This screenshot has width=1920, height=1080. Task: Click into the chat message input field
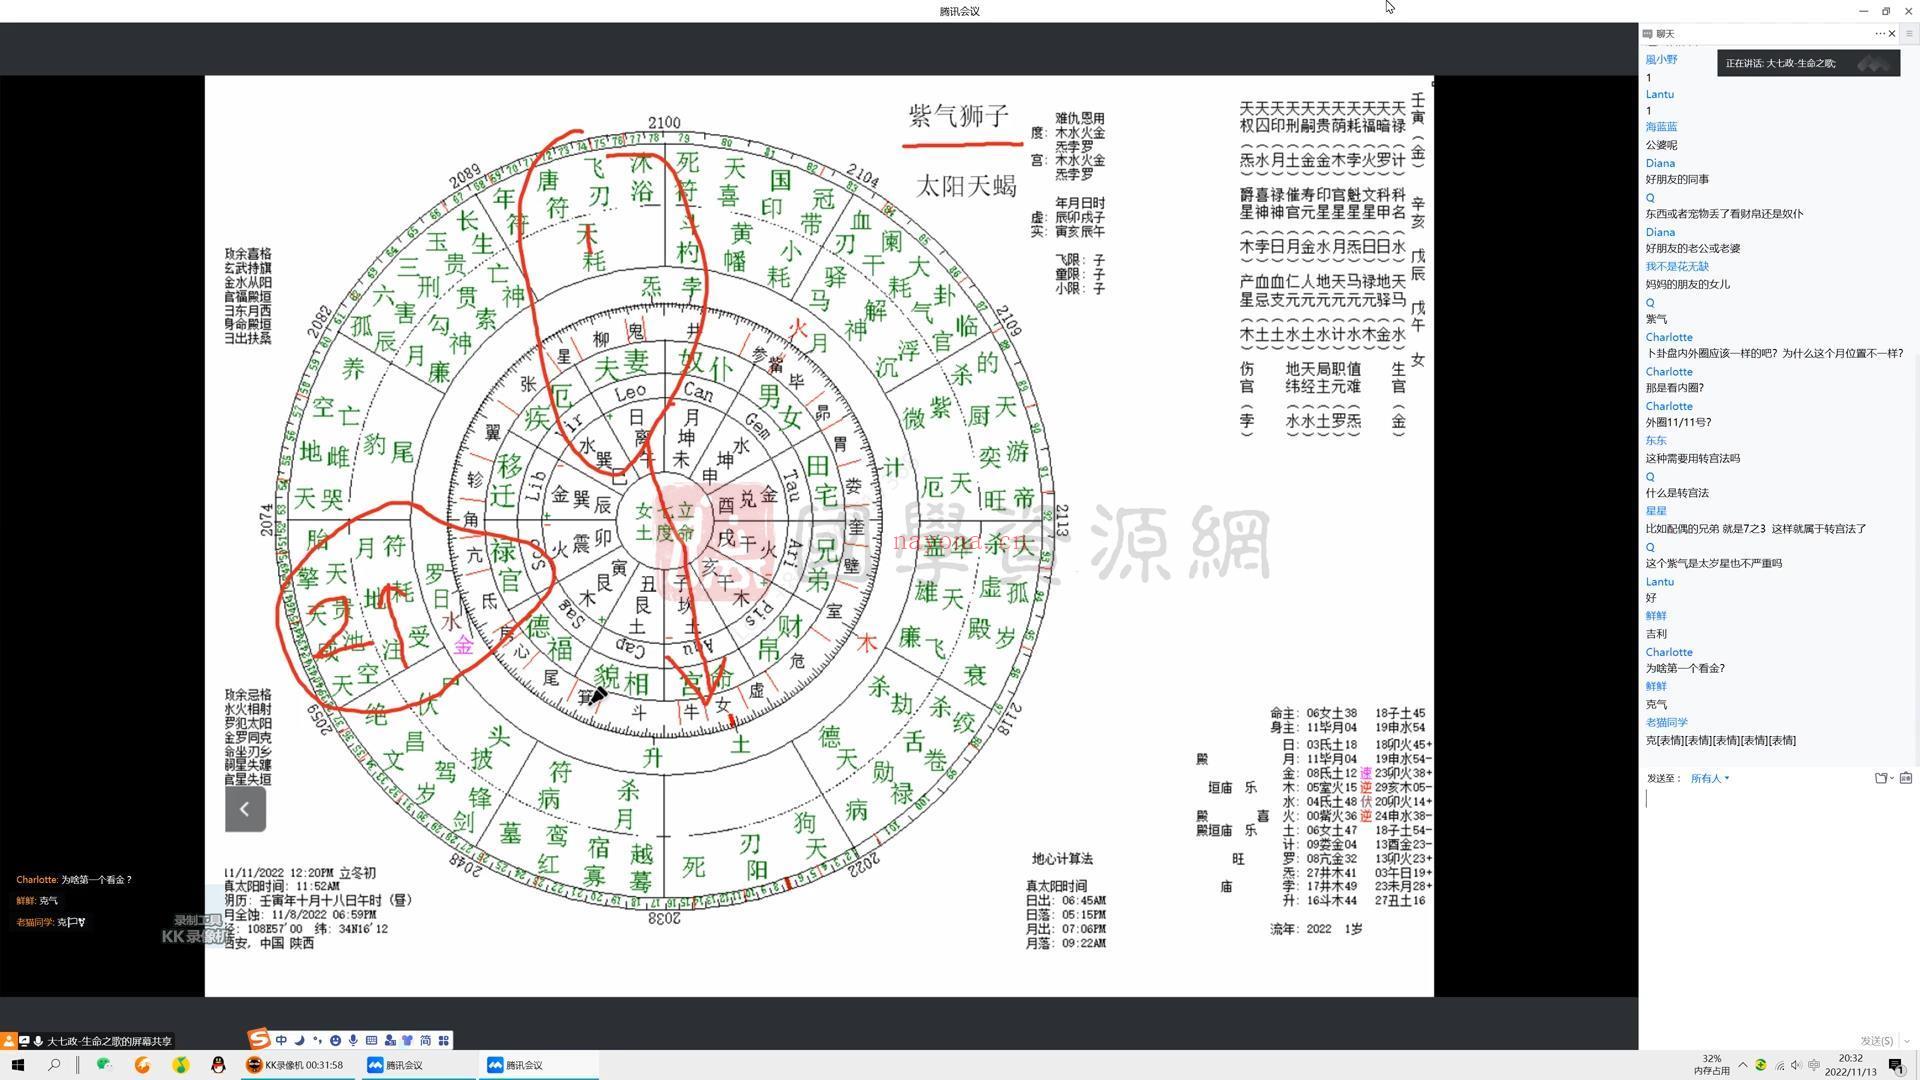click(1778, 910)
